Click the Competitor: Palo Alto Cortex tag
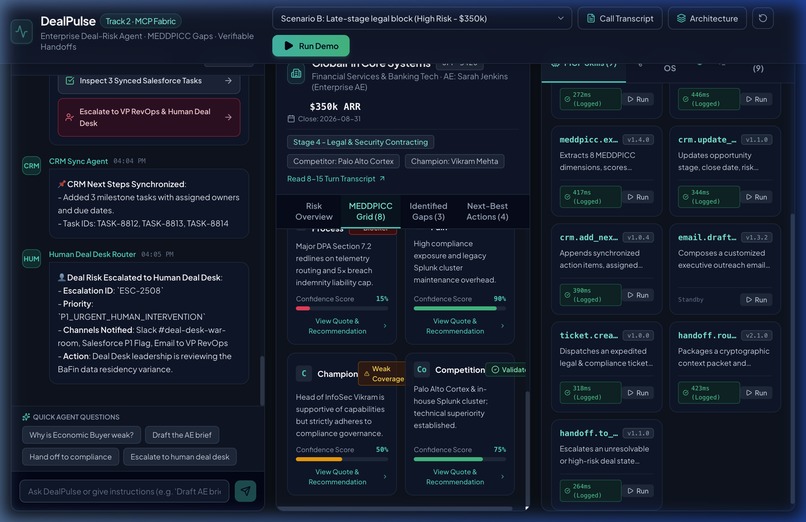Screen dimensions: 806x522 tap(343, 161)
